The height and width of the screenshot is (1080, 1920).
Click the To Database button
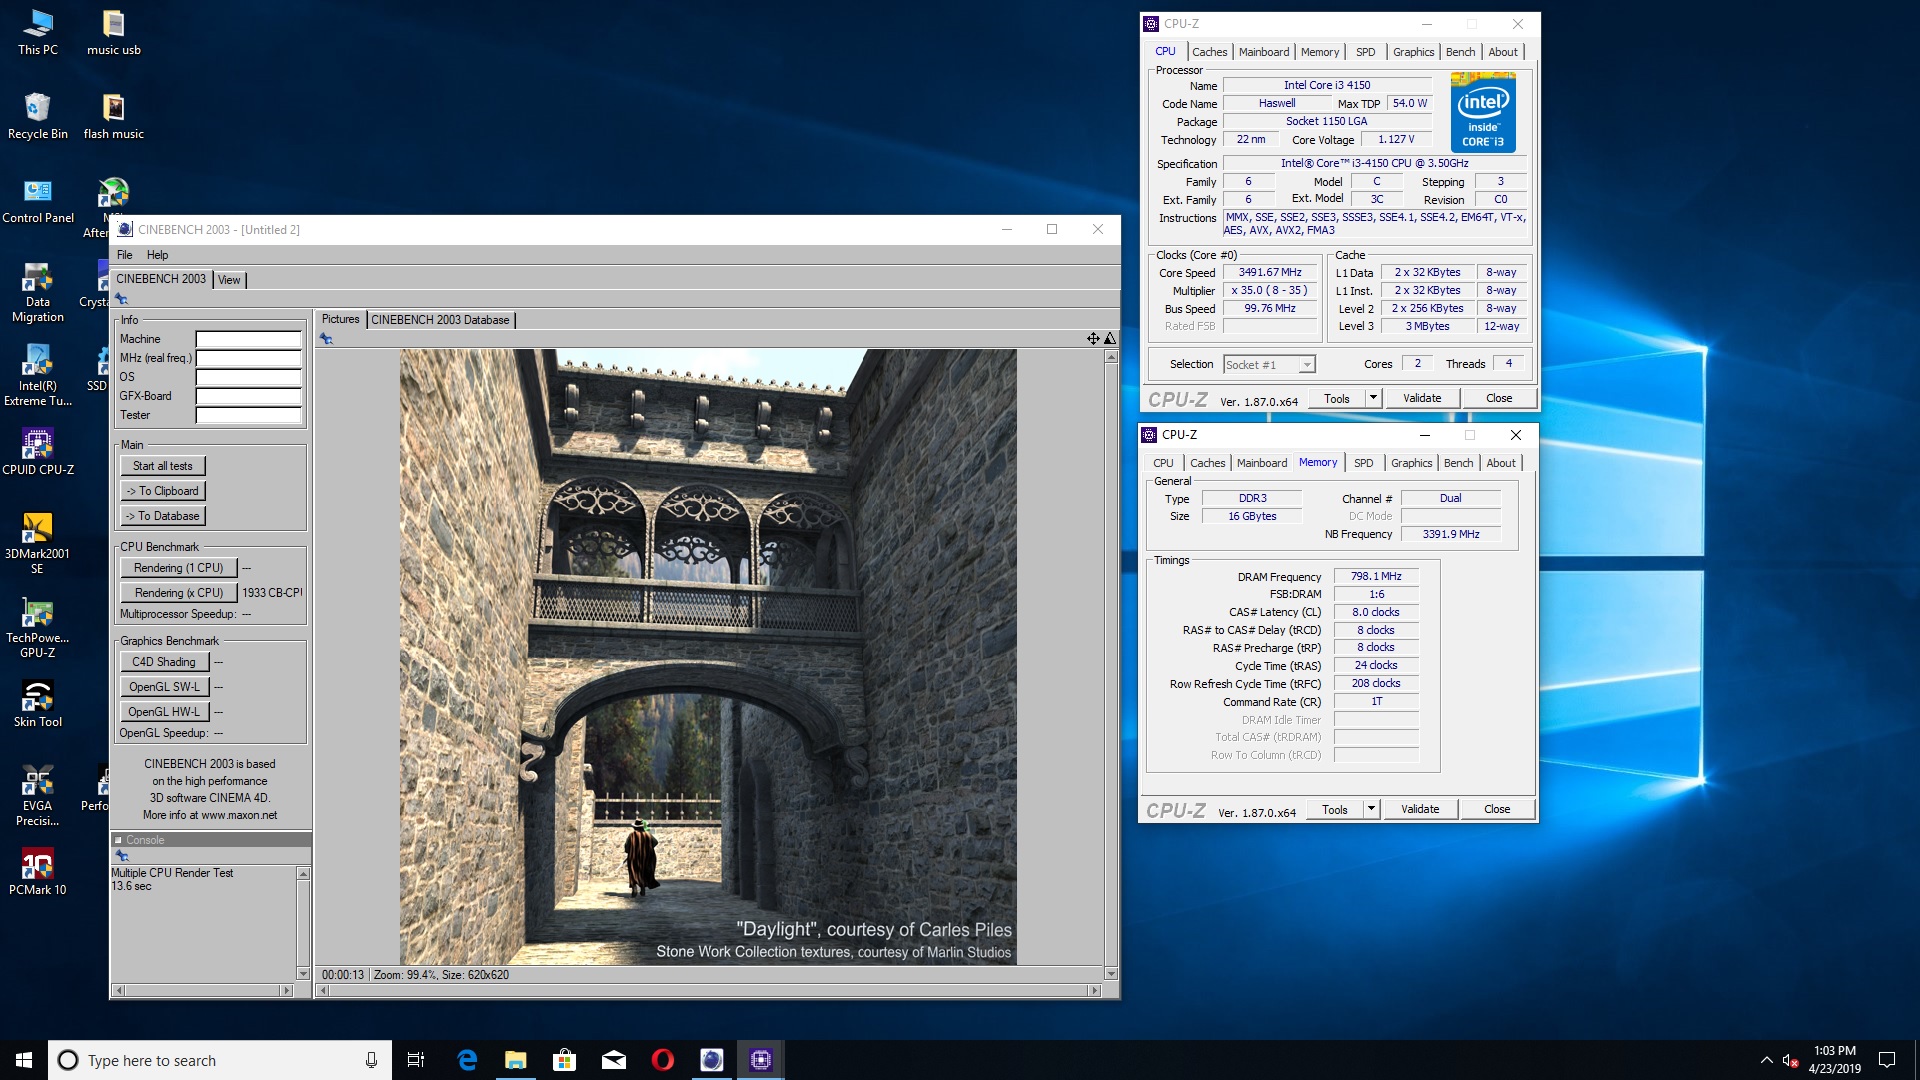point(162,516)
